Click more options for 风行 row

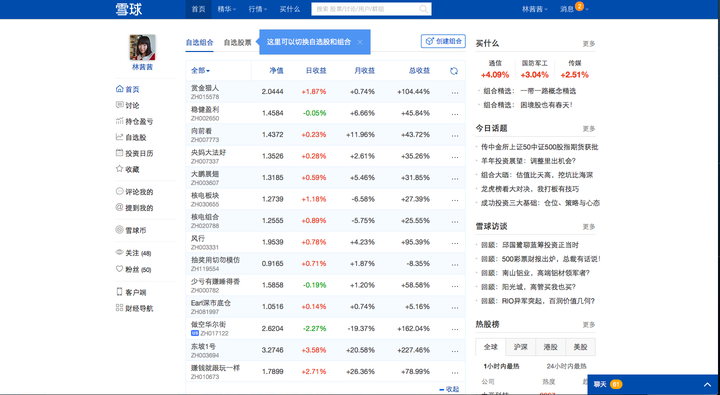coord(455,243)
